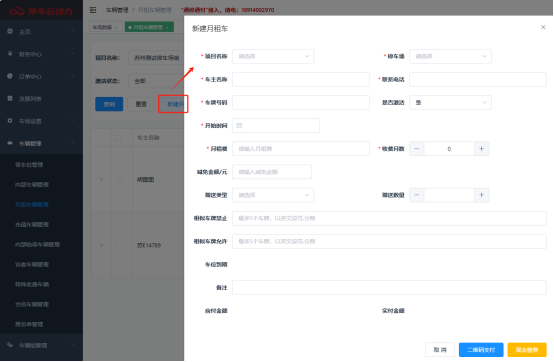This screenshot has height=362, width=554.
Task: Open the 停车场 dropdown
Action: pos(450,57)
